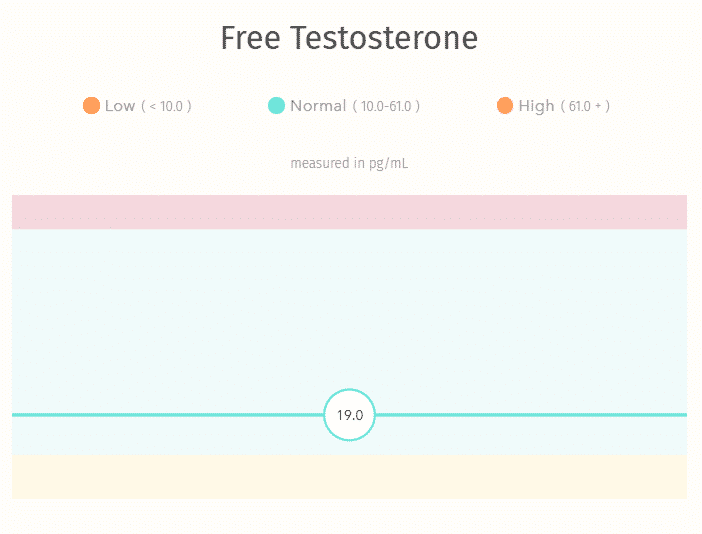This screenshot has width=702, height=534.
Task: Click the High range text 61.0 +
Action: tap(585, 107)
